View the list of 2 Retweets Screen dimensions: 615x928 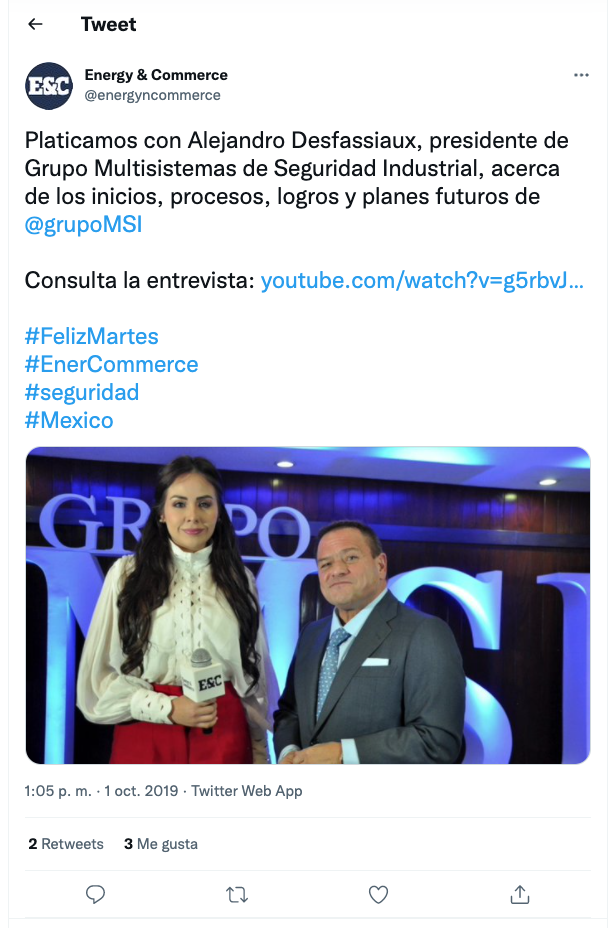point(66,844)
